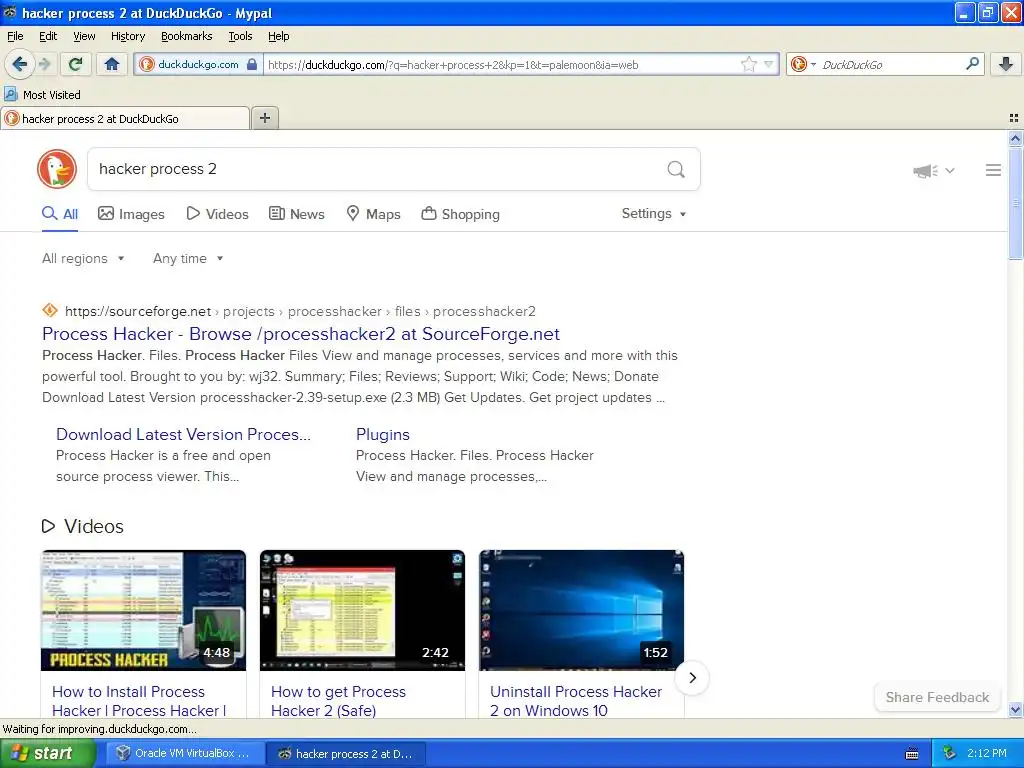The height and width of the screenshot is (768, 1024).
Task: Expand the Any time filter
Action: pos(188,259)
